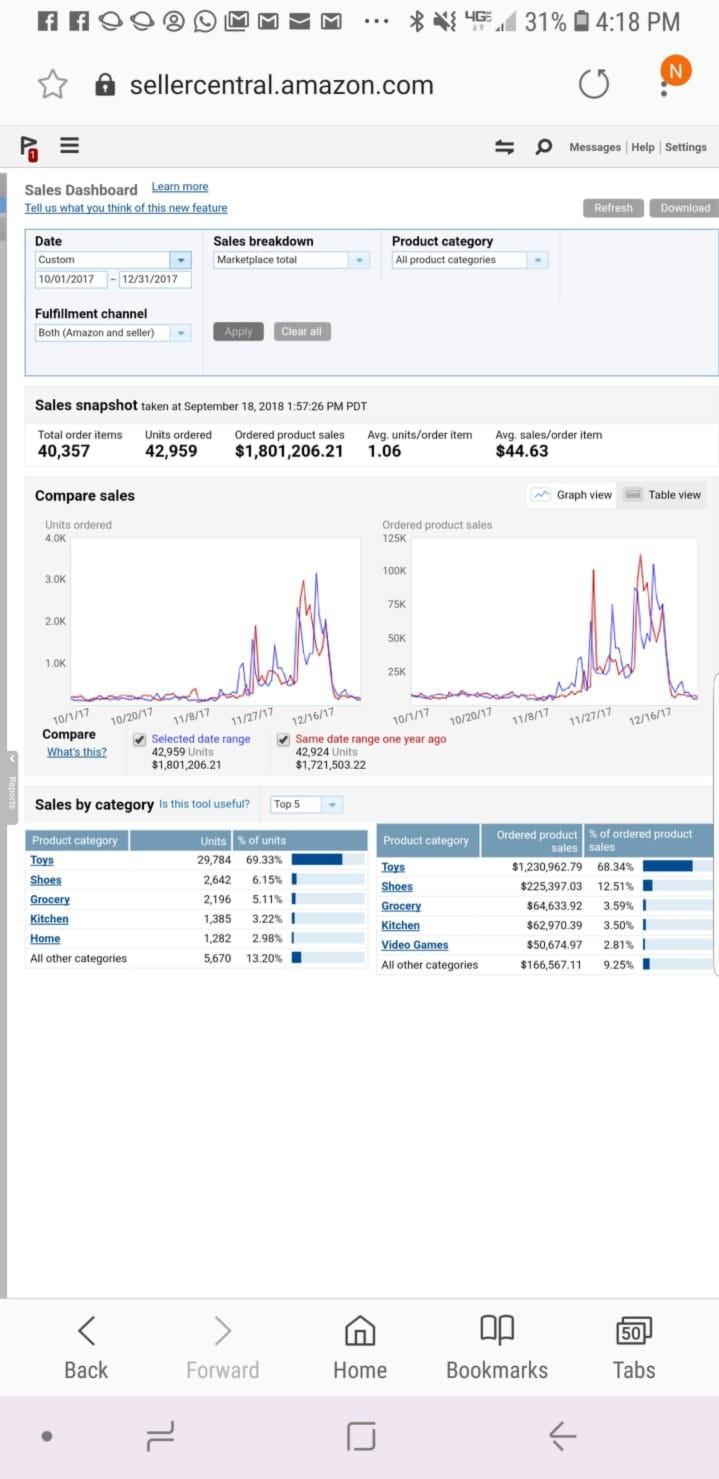Screen dimensions: 719x1479
Task: Open Grocery in units category table
Action: [x=50, y=900]
